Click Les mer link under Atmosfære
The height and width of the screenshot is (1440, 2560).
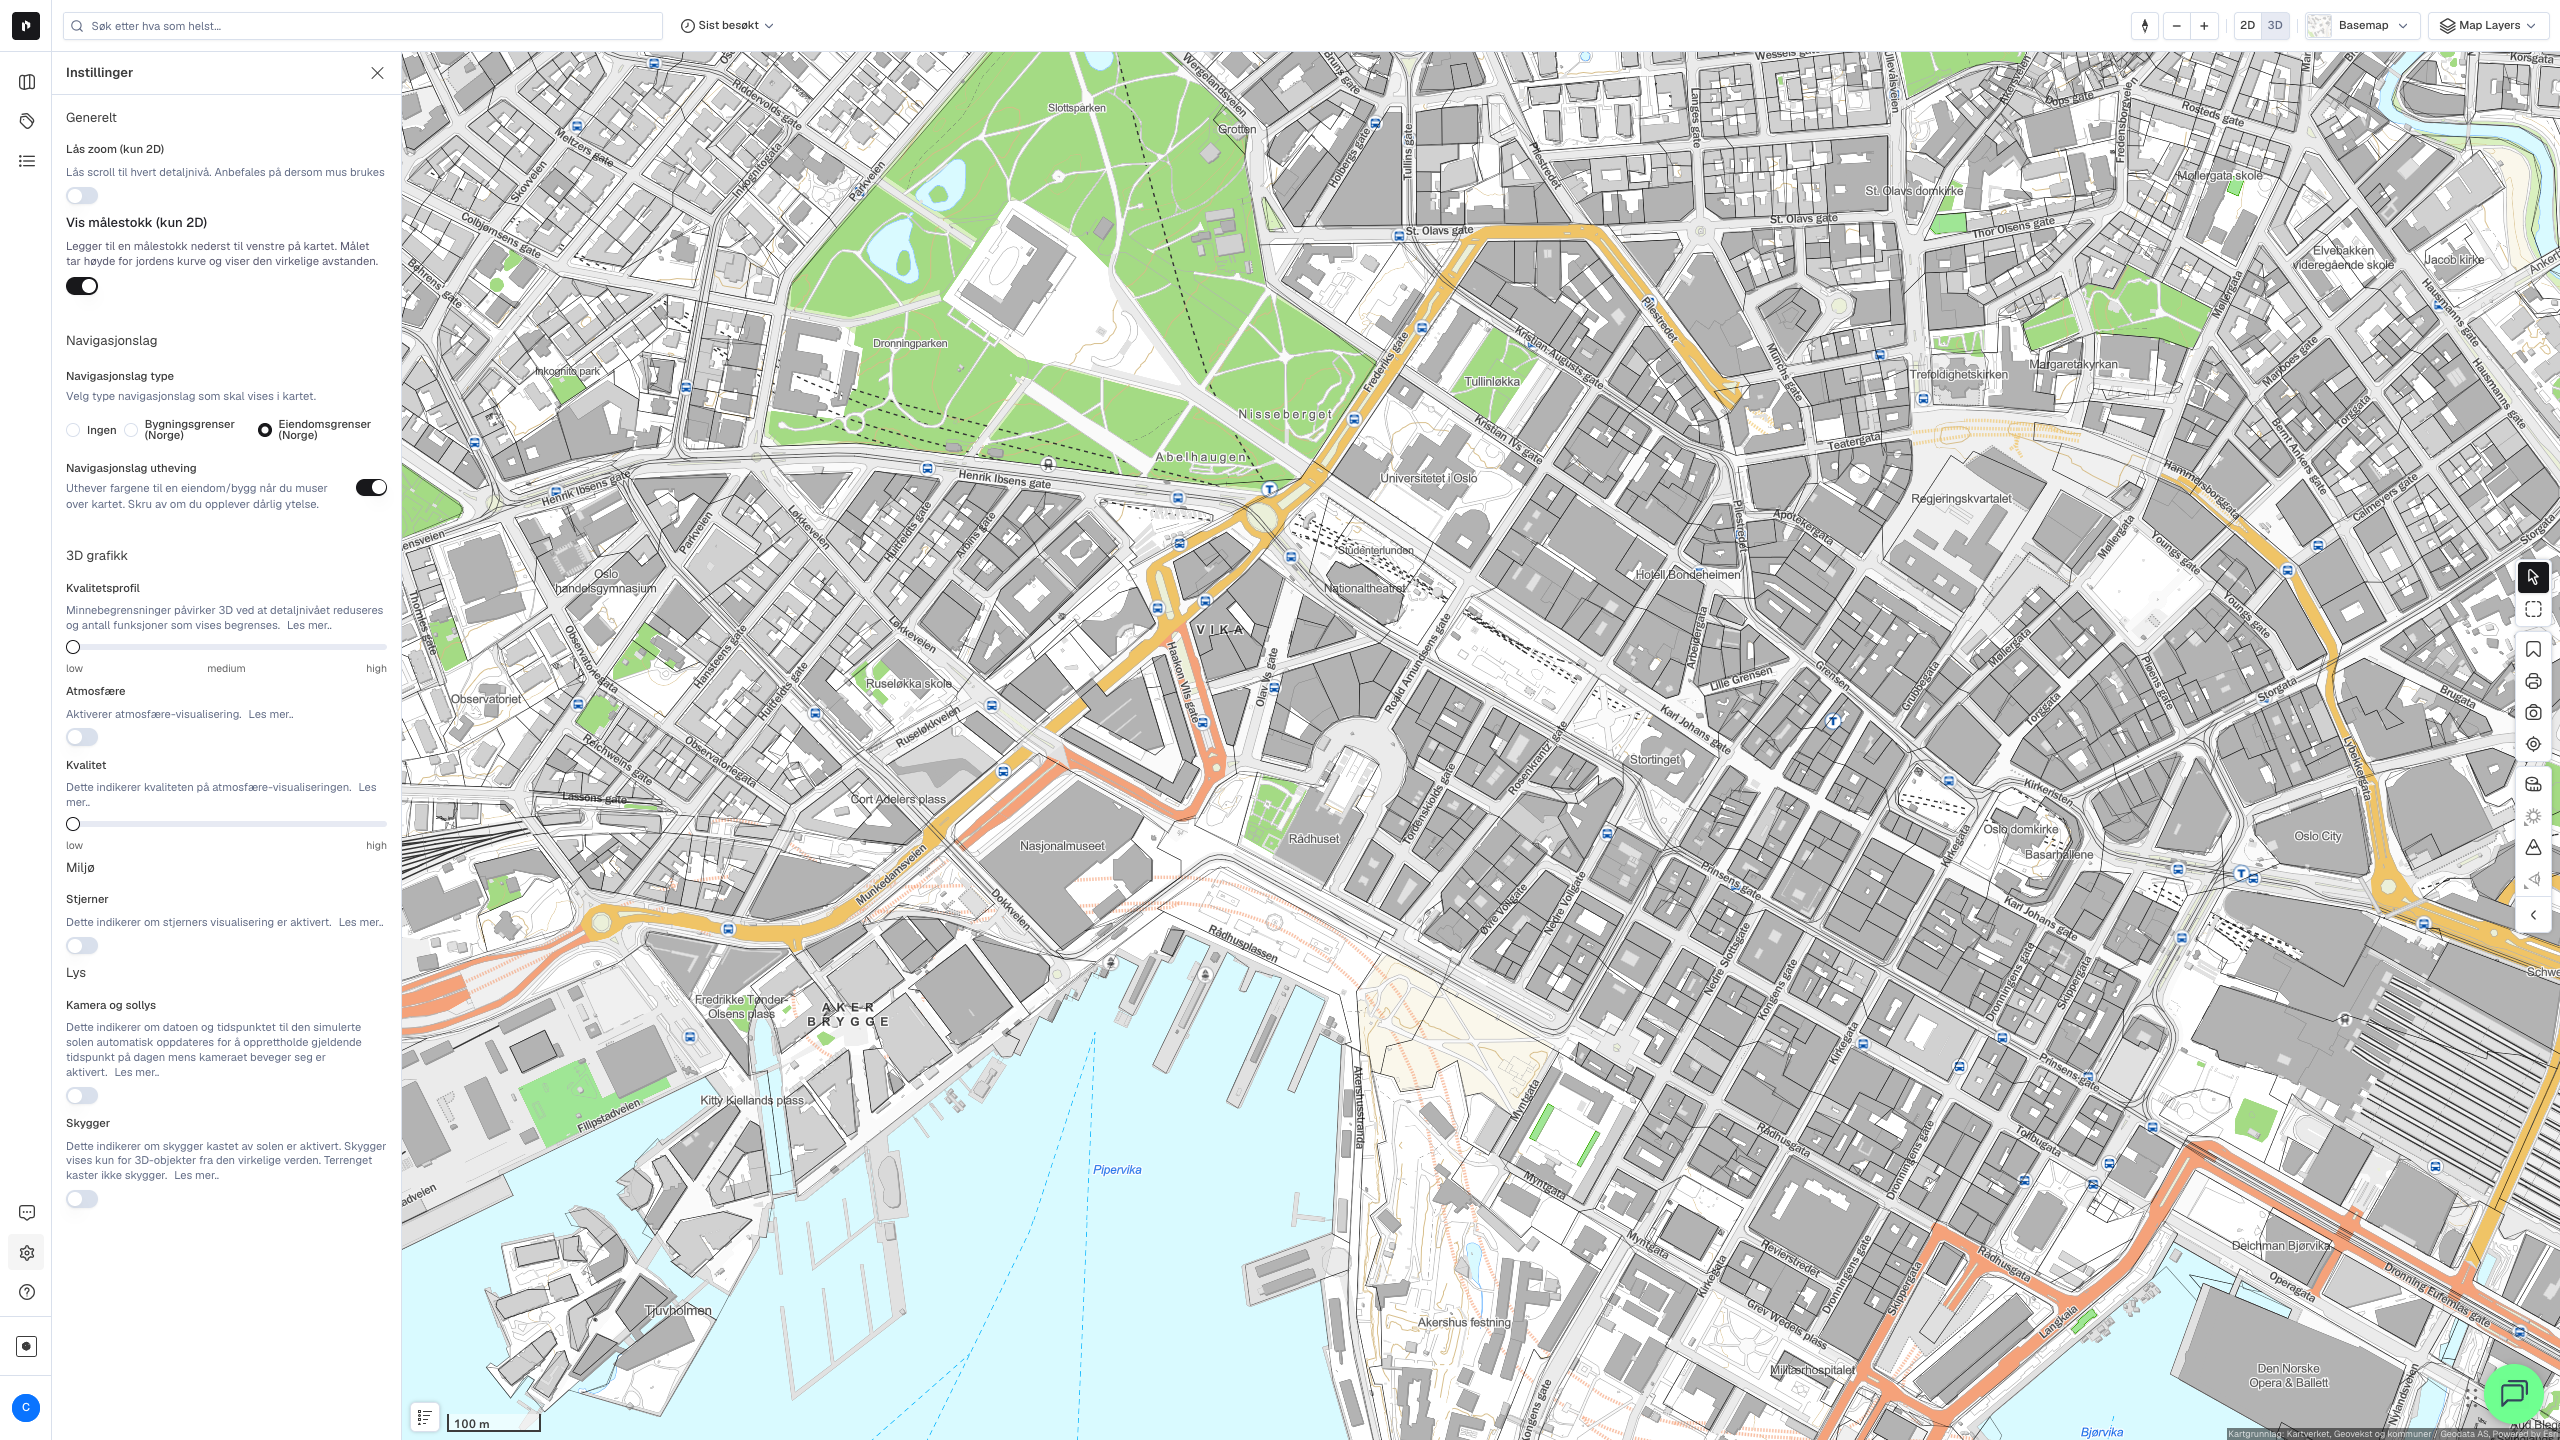tap(271, 715)
